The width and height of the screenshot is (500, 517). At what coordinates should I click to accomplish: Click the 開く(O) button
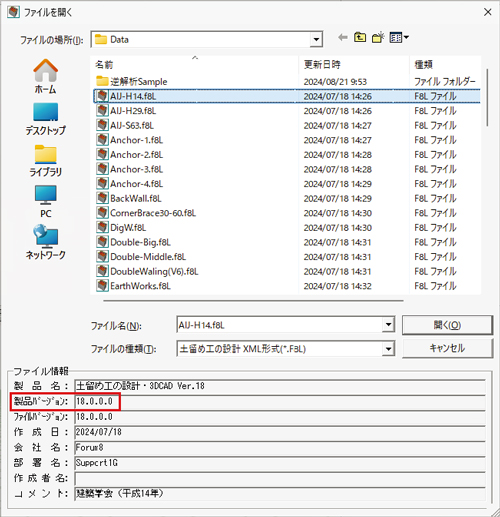pos(447,325)
